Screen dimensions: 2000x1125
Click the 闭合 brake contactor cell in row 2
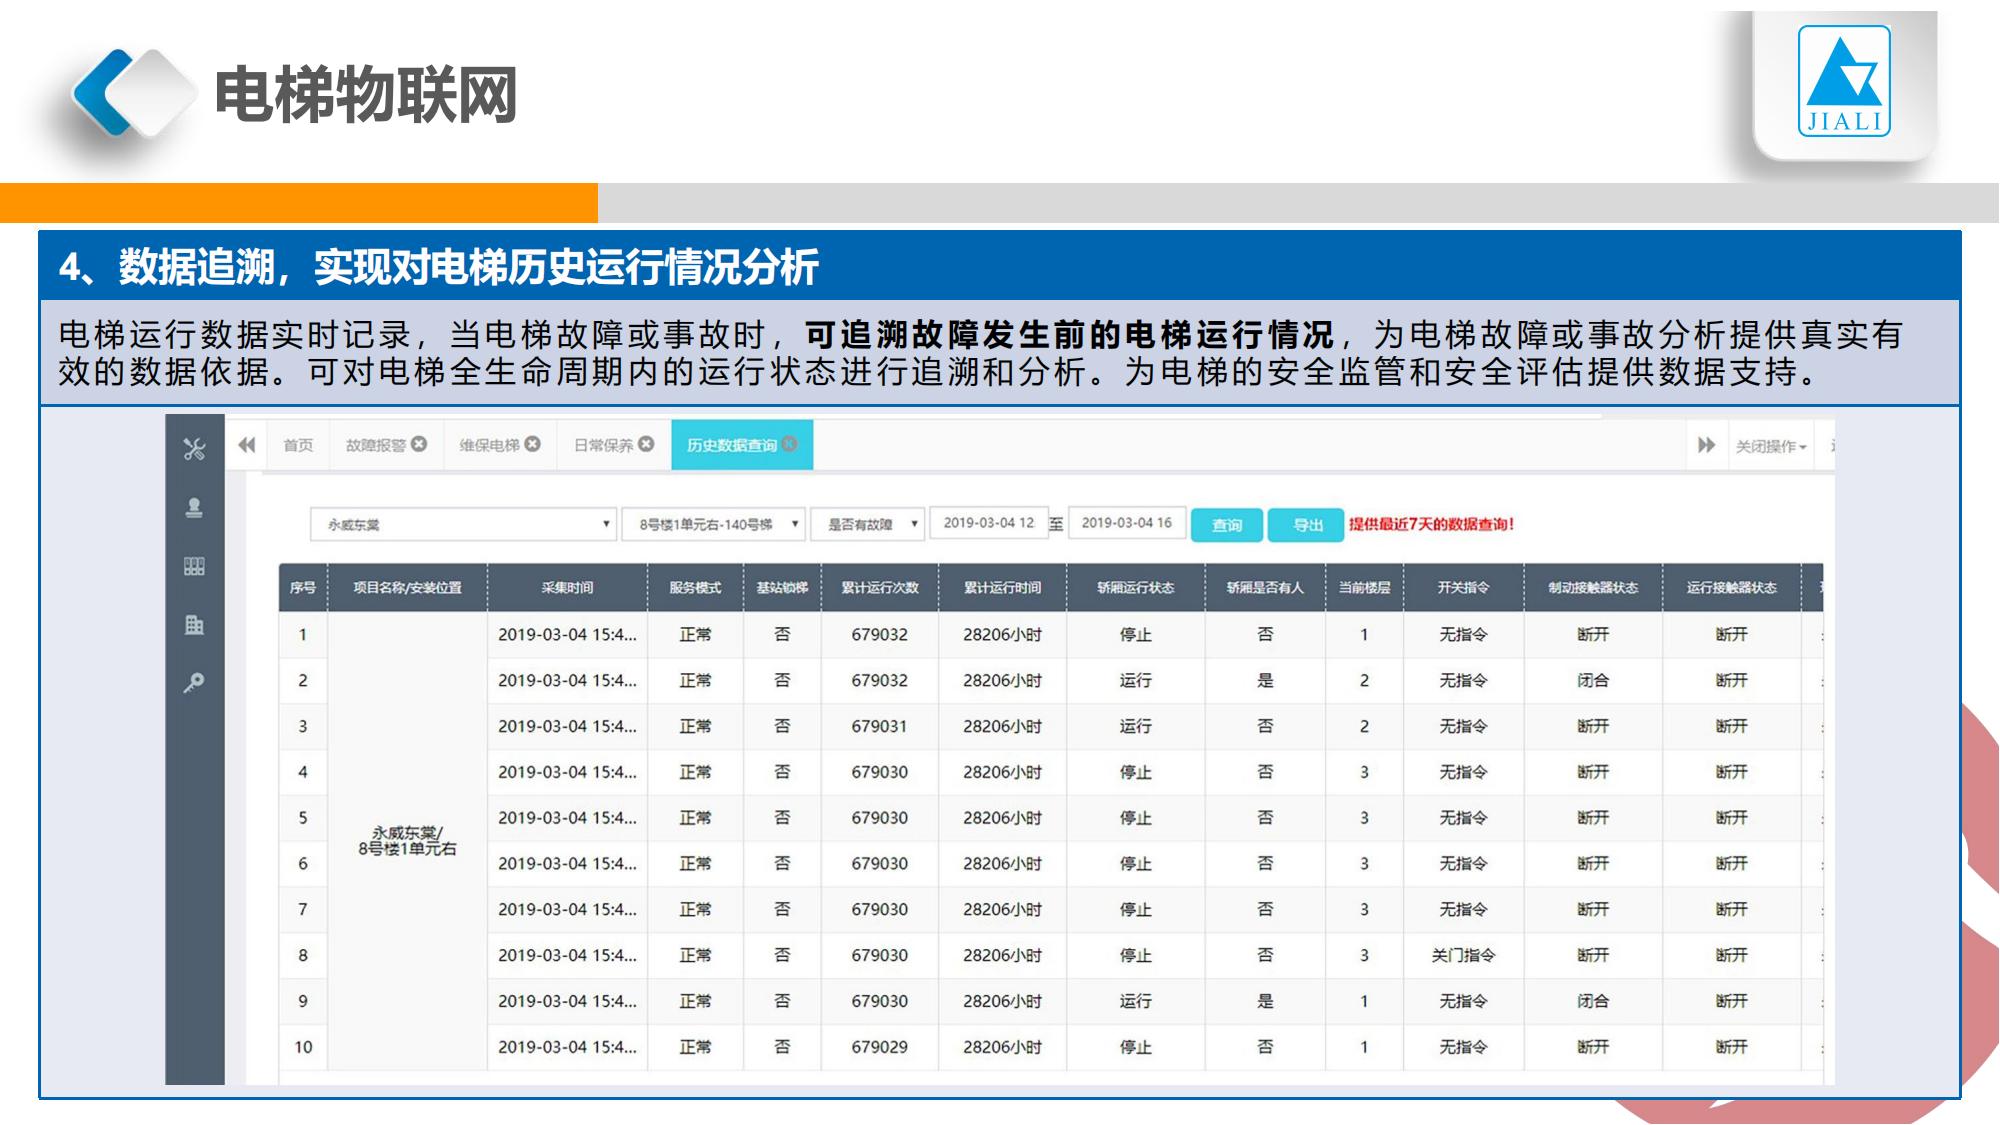[1593, 681]
